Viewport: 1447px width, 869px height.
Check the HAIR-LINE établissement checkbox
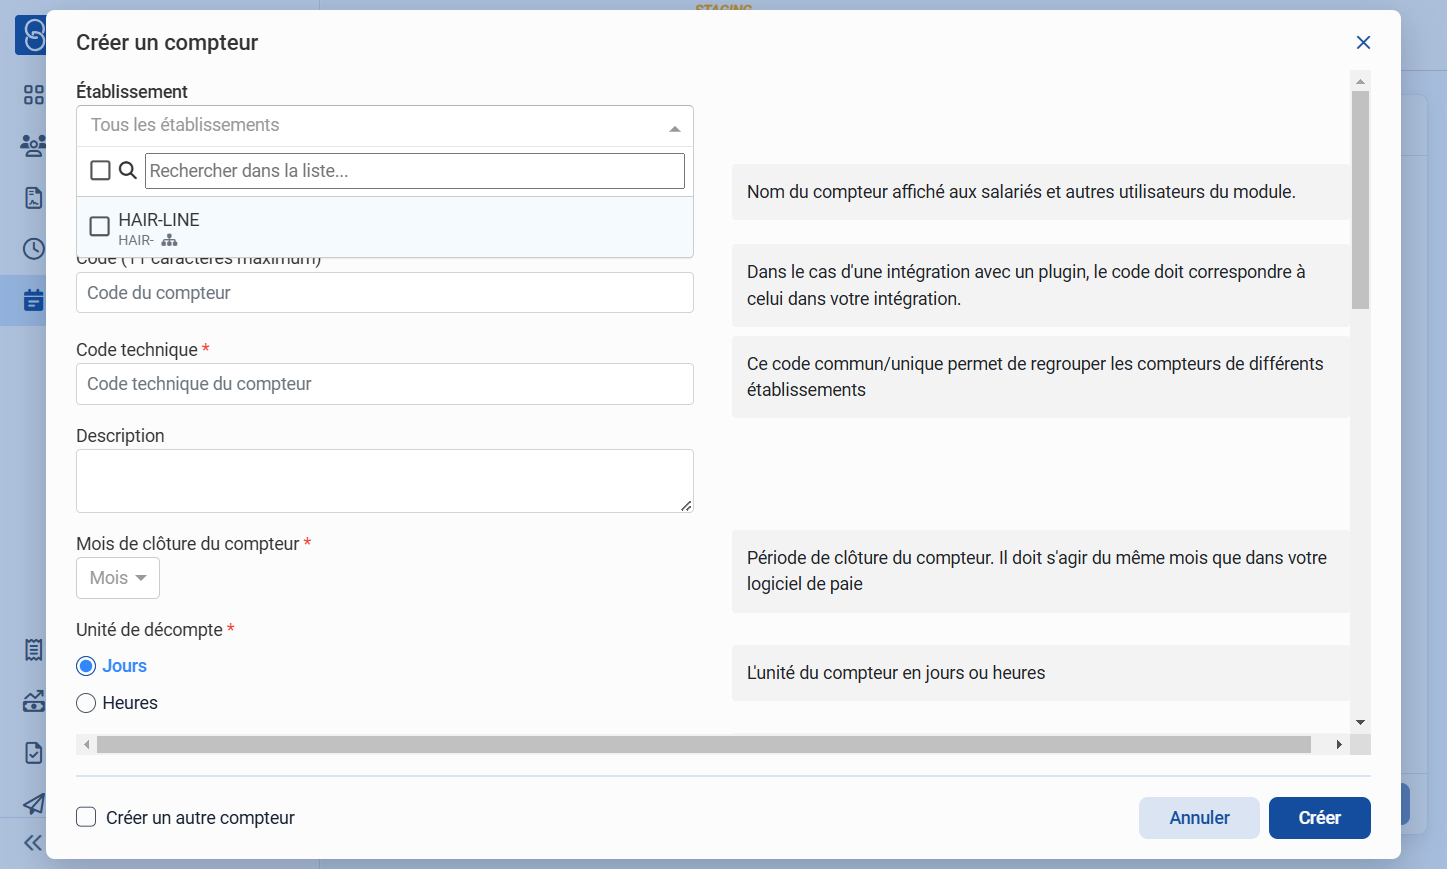[x=100, y=226]
